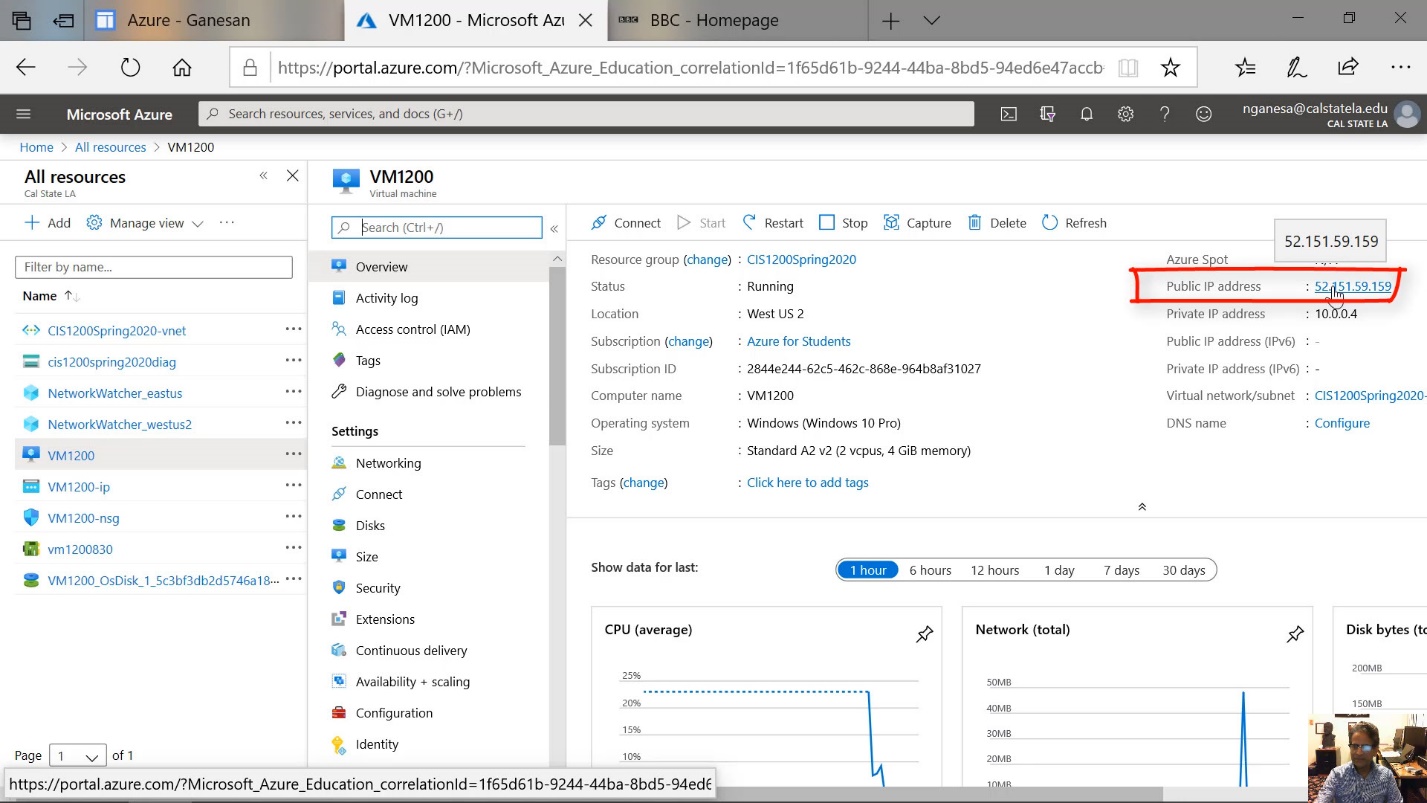
Task: Click the feedback smiley icon
Action: pos(1204,114)
